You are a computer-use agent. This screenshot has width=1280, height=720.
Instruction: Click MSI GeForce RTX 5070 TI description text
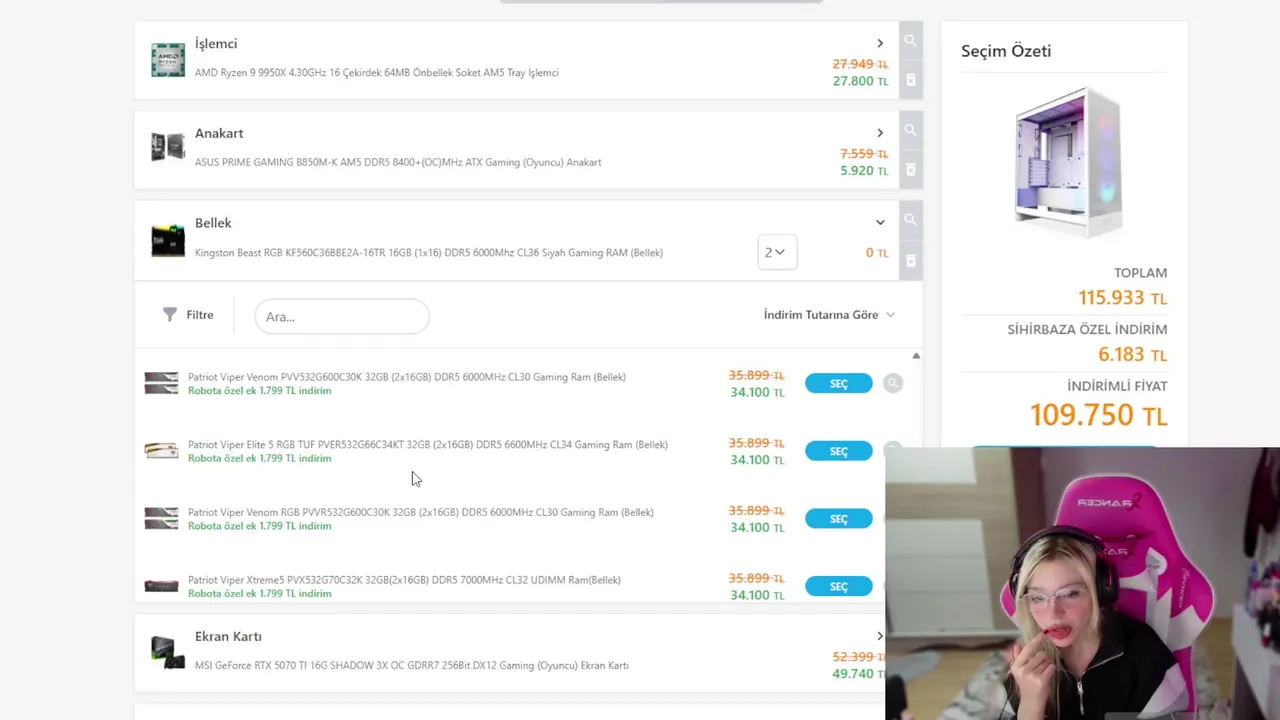(412, 665)
